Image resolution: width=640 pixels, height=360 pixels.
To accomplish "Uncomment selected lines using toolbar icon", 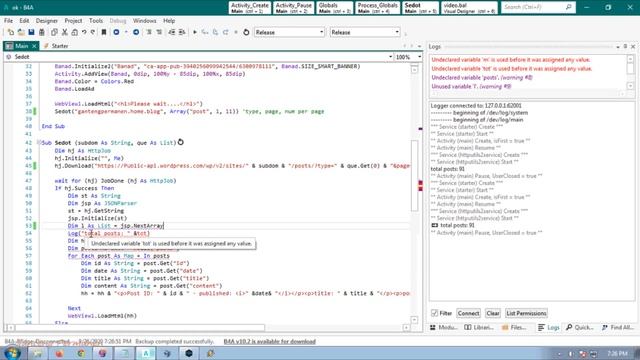I will coord(159,32).
